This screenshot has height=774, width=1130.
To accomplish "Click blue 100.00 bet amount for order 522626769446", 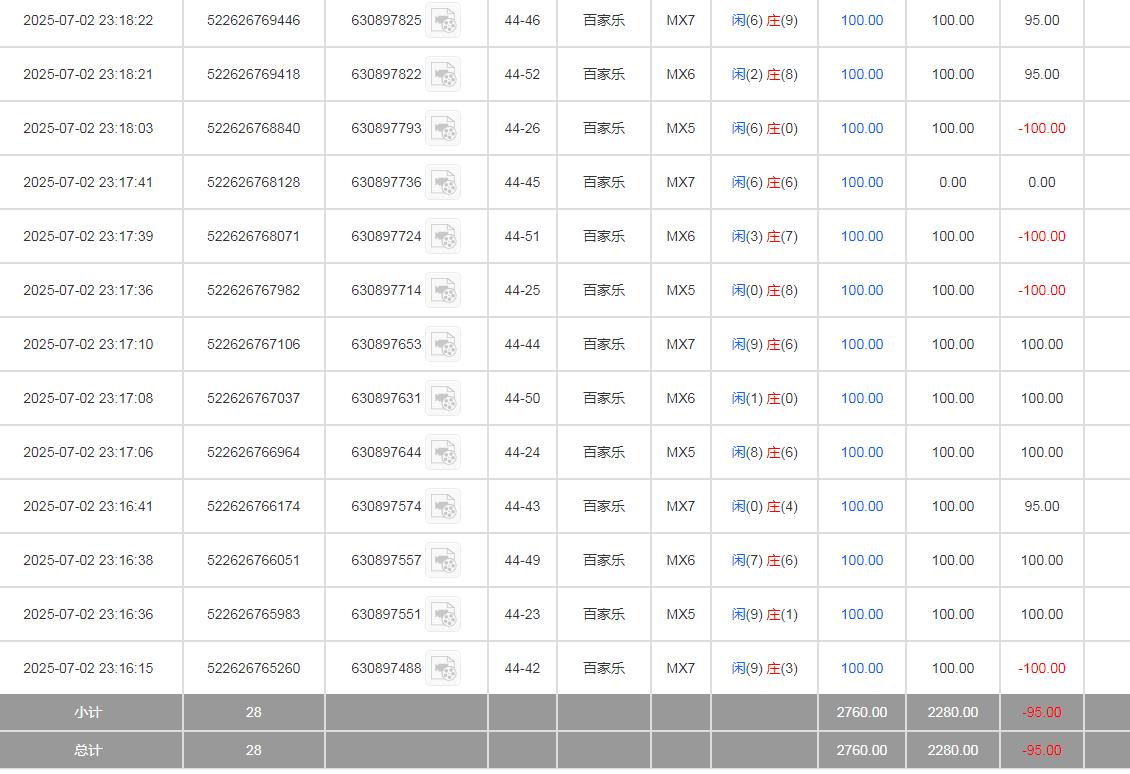I will (x=861, y=21).
